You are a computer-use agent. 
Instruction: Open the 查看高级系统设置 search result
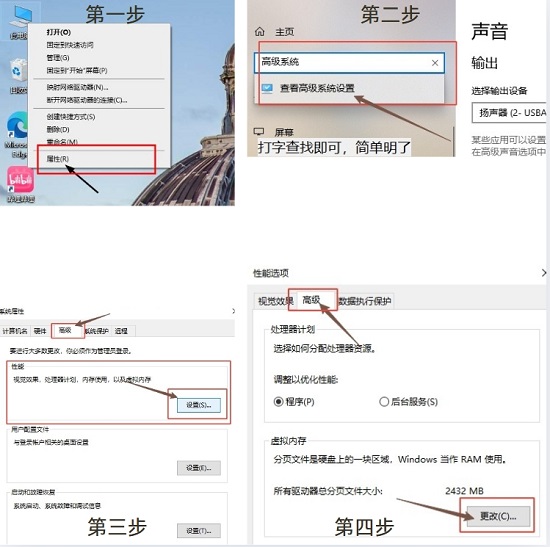coord(349,88)
